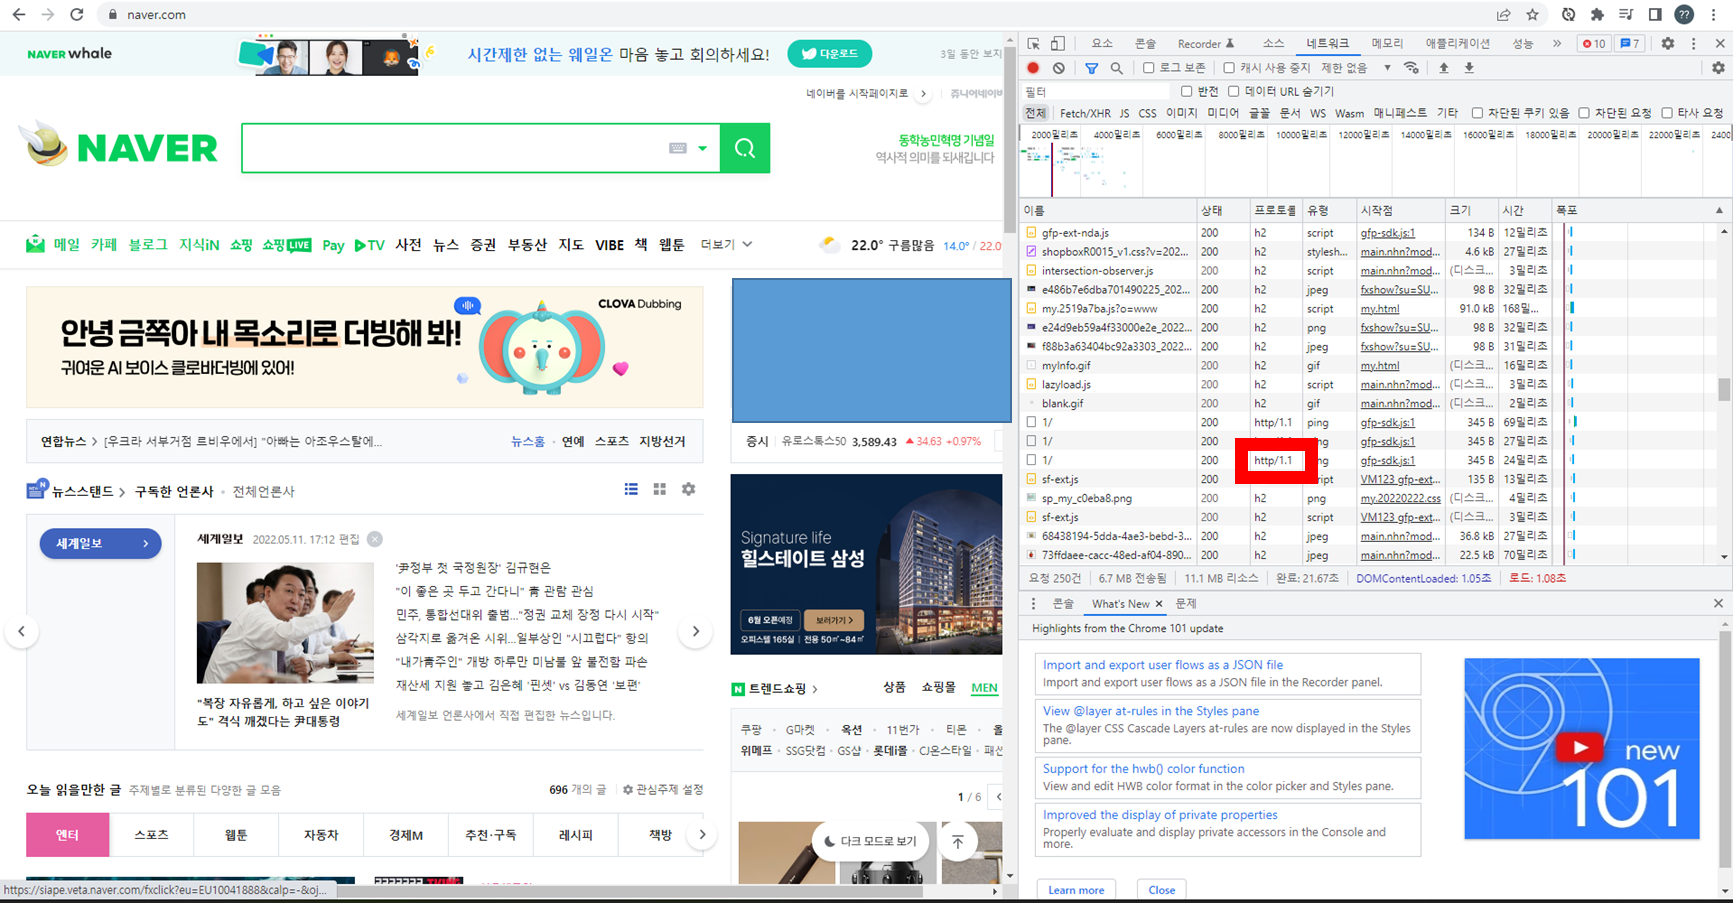Image resolution: width=1733 pixels, height=903 pixels.
Task: Open the browser extensions puzzle icon
Action: point(1597,15)
